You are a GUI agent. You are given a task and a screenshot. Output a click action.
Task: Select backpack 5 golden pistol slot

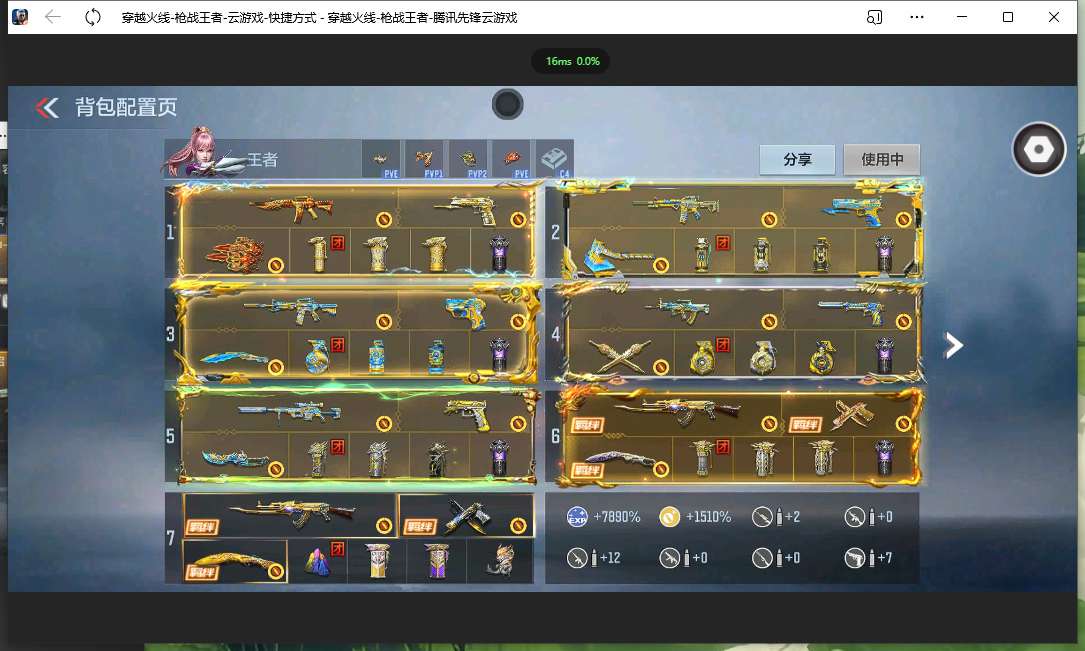(465, 412)
